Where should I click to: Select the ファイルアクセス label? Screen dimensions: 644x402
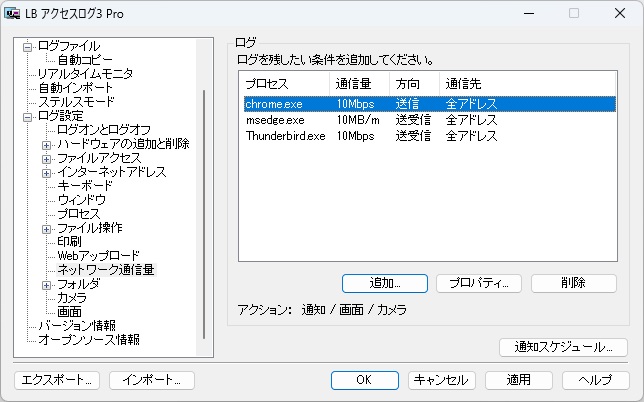(99, 158)
